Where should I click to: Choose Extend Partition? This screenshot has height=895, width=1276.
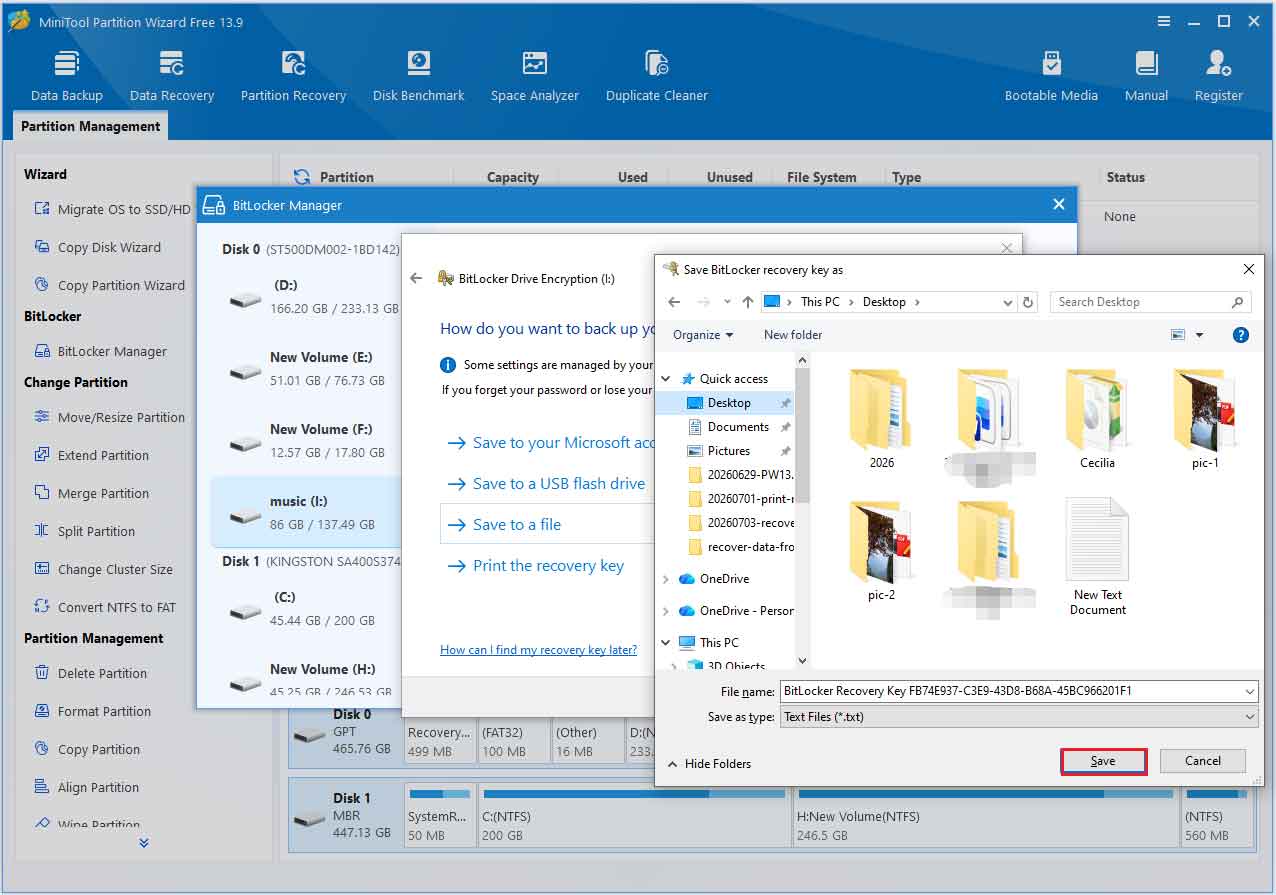click(92, 455)
